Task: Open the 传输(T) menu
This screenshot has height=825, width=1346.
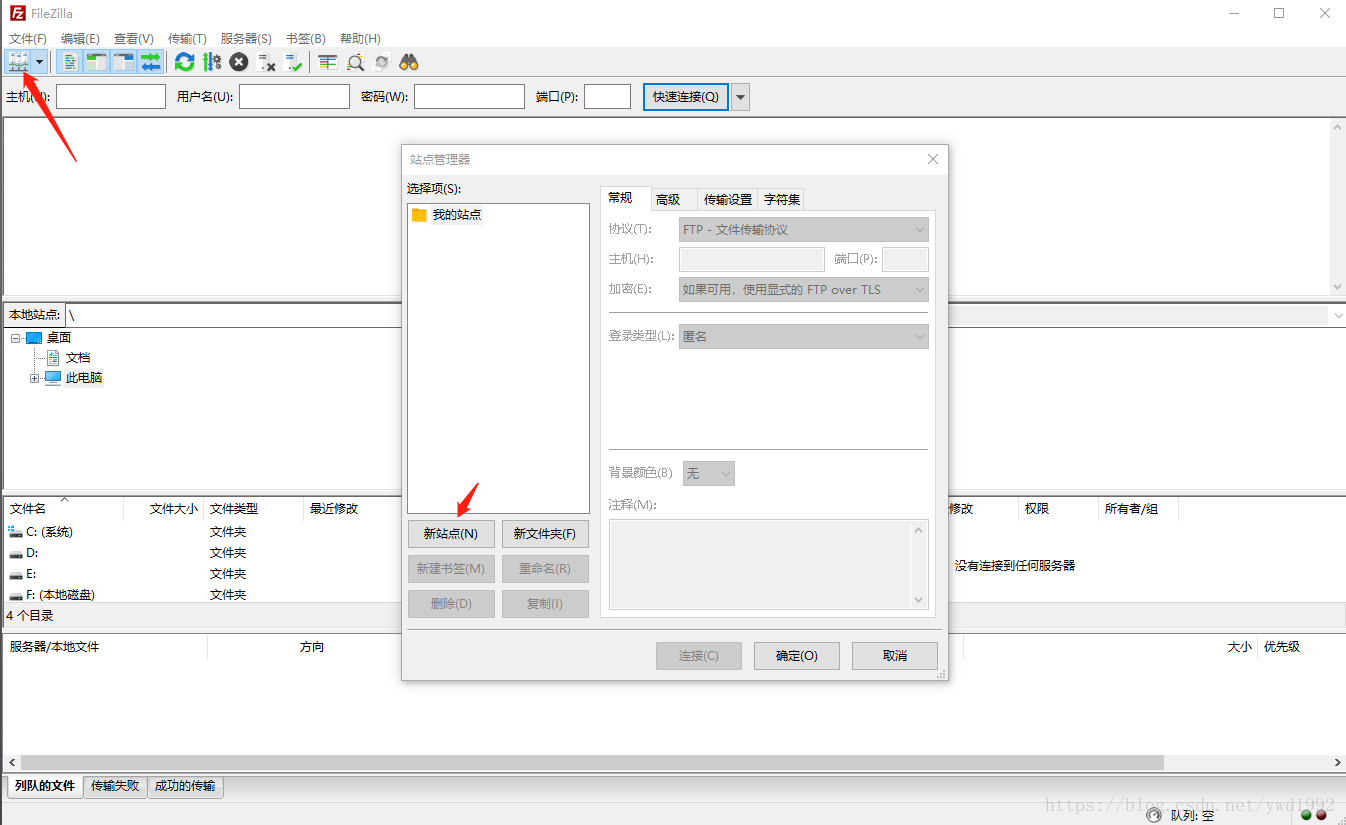Action: coord(187,38)
